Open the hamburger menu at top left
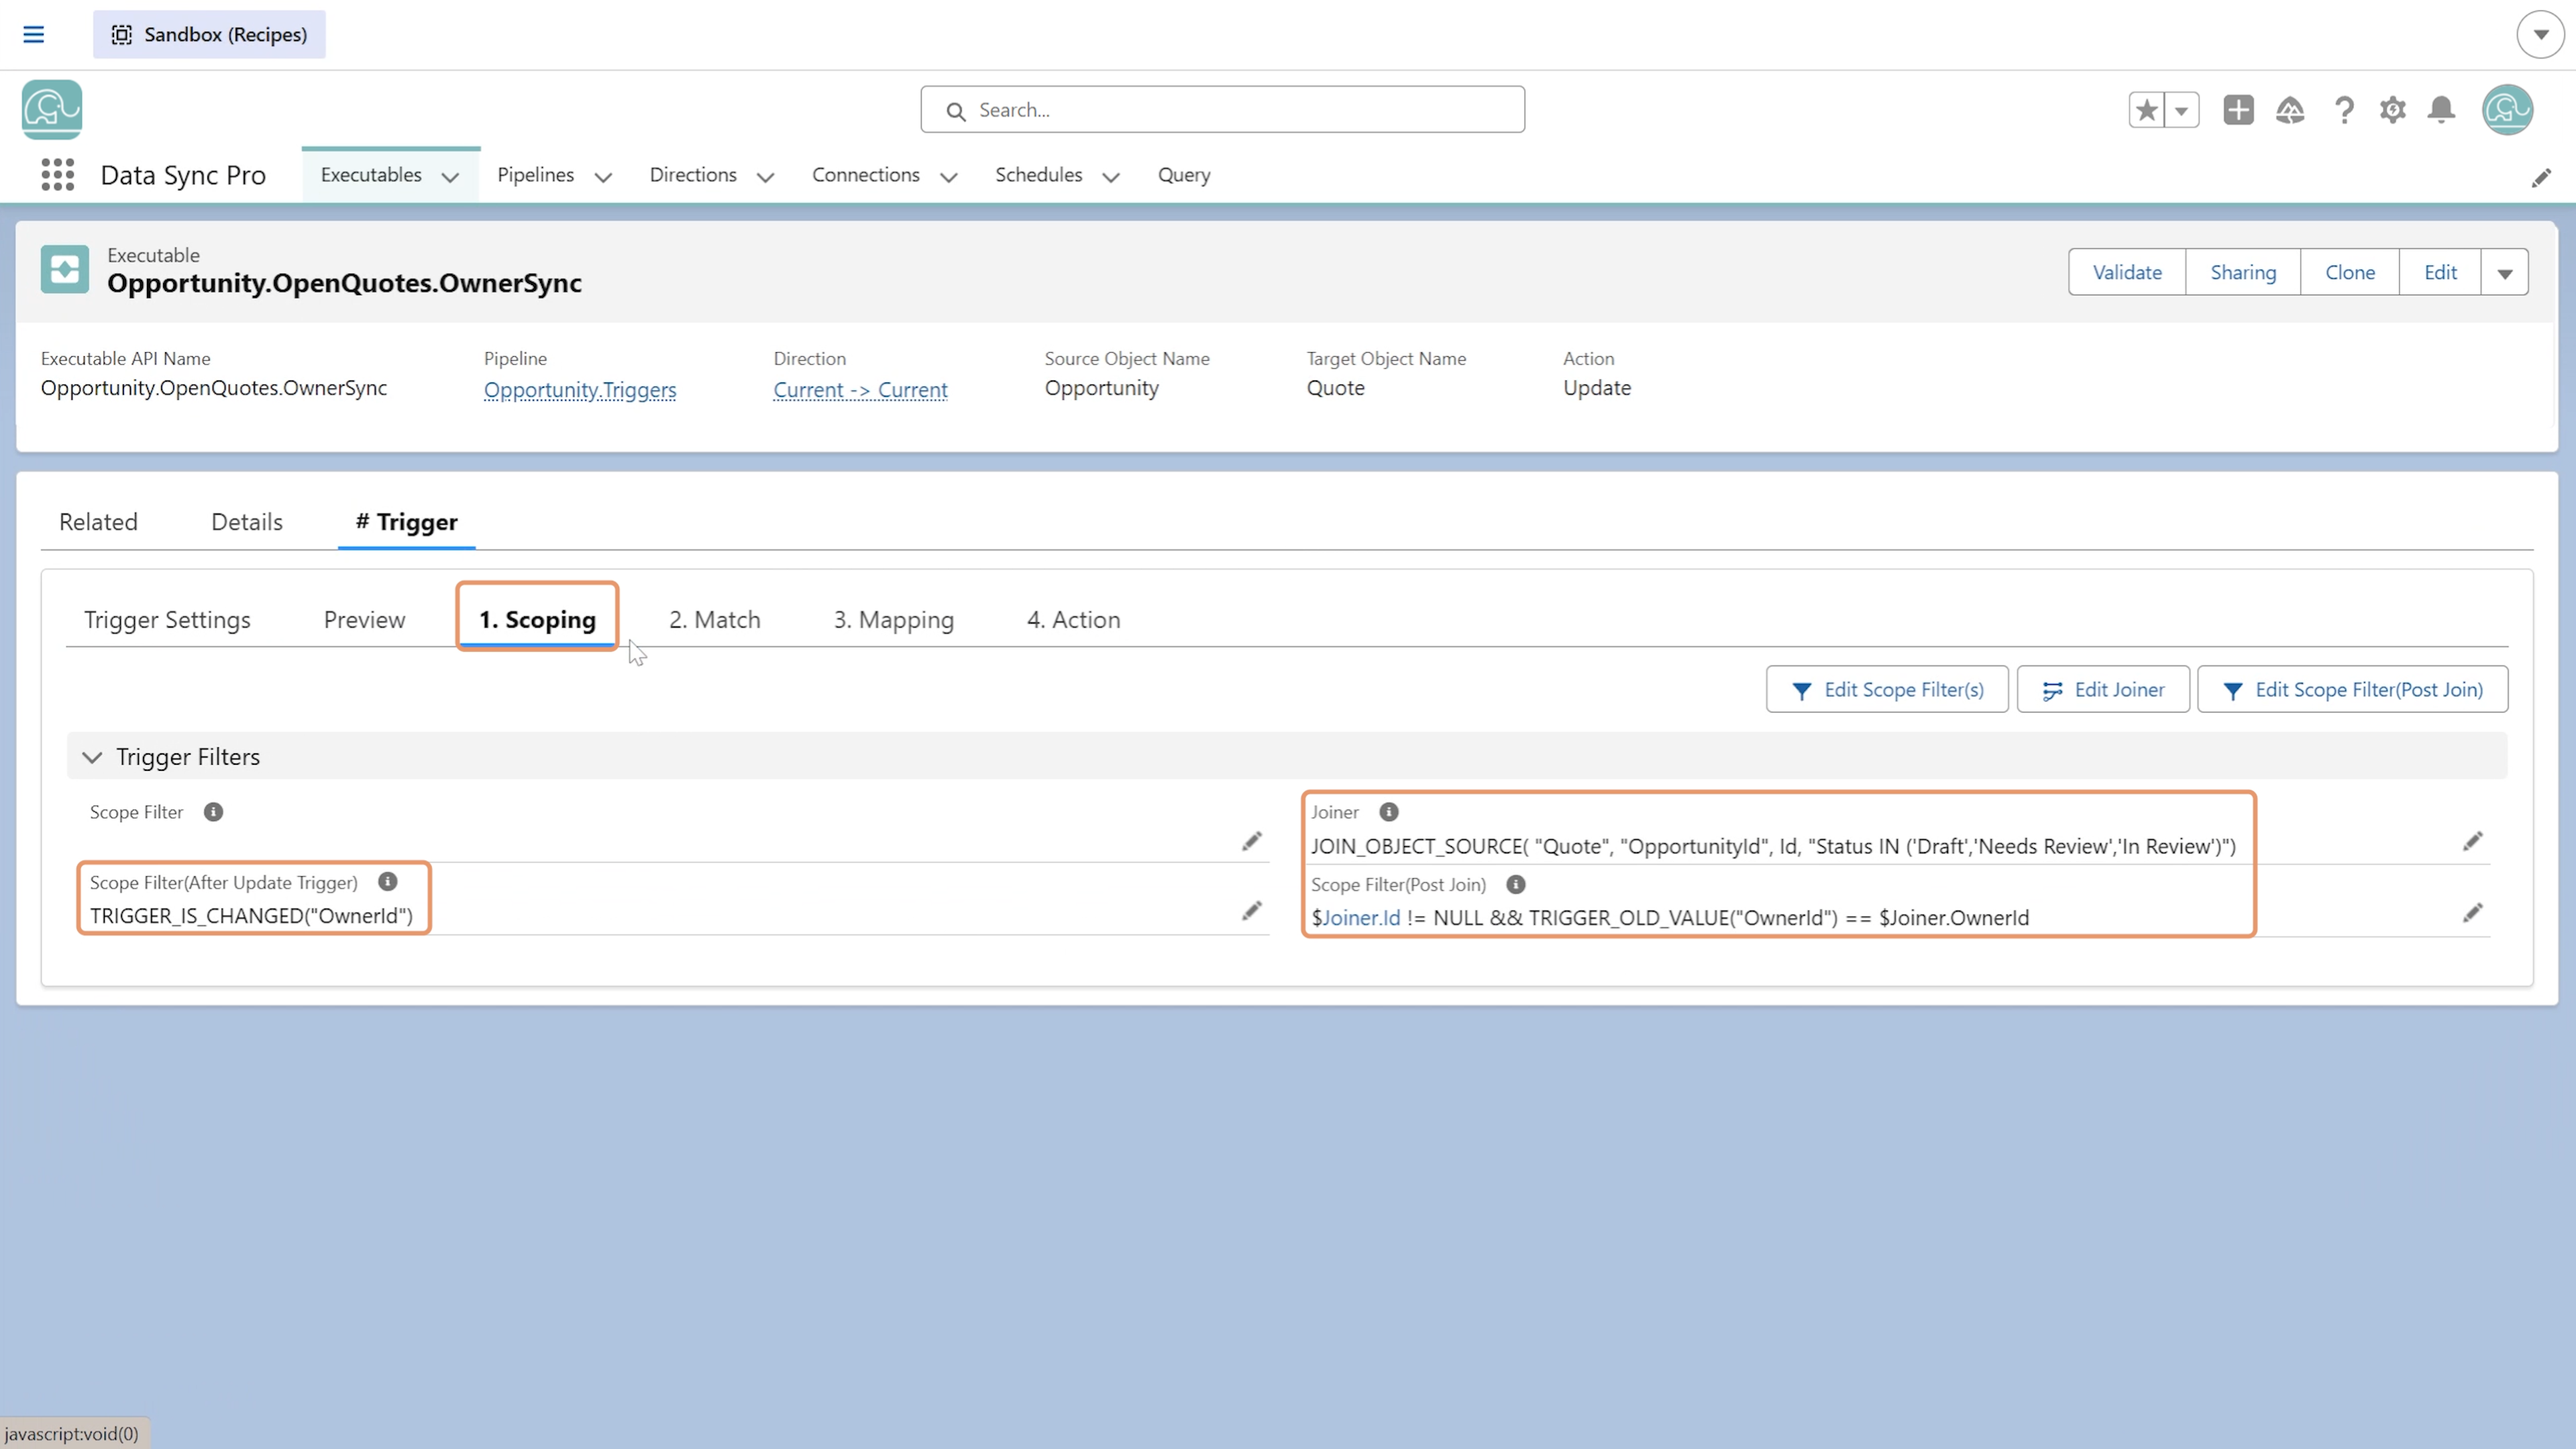Screen dimensions: 2576x1449 (x=33, y=34)
